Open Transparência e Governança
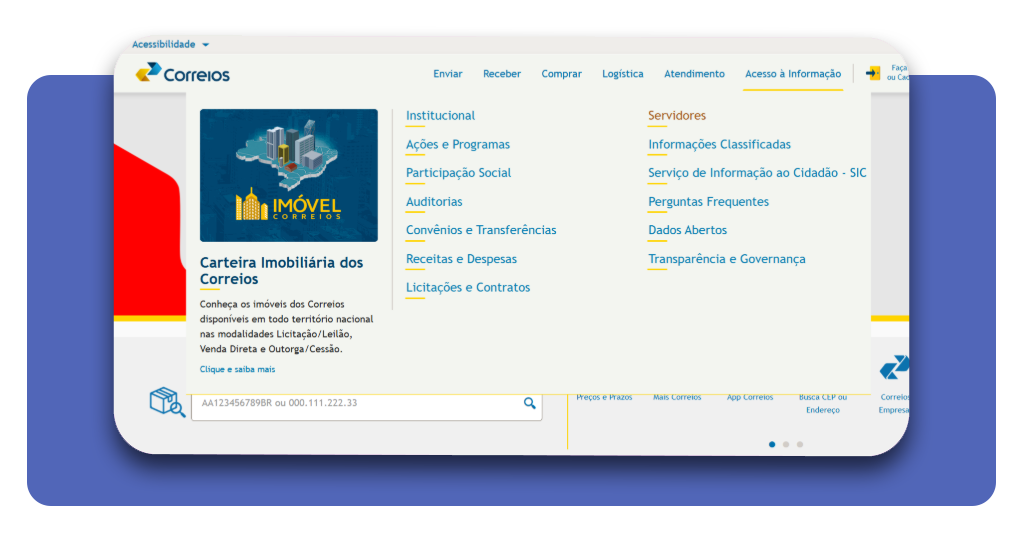This screenshot has width=1024, height=536. (727, 259)
